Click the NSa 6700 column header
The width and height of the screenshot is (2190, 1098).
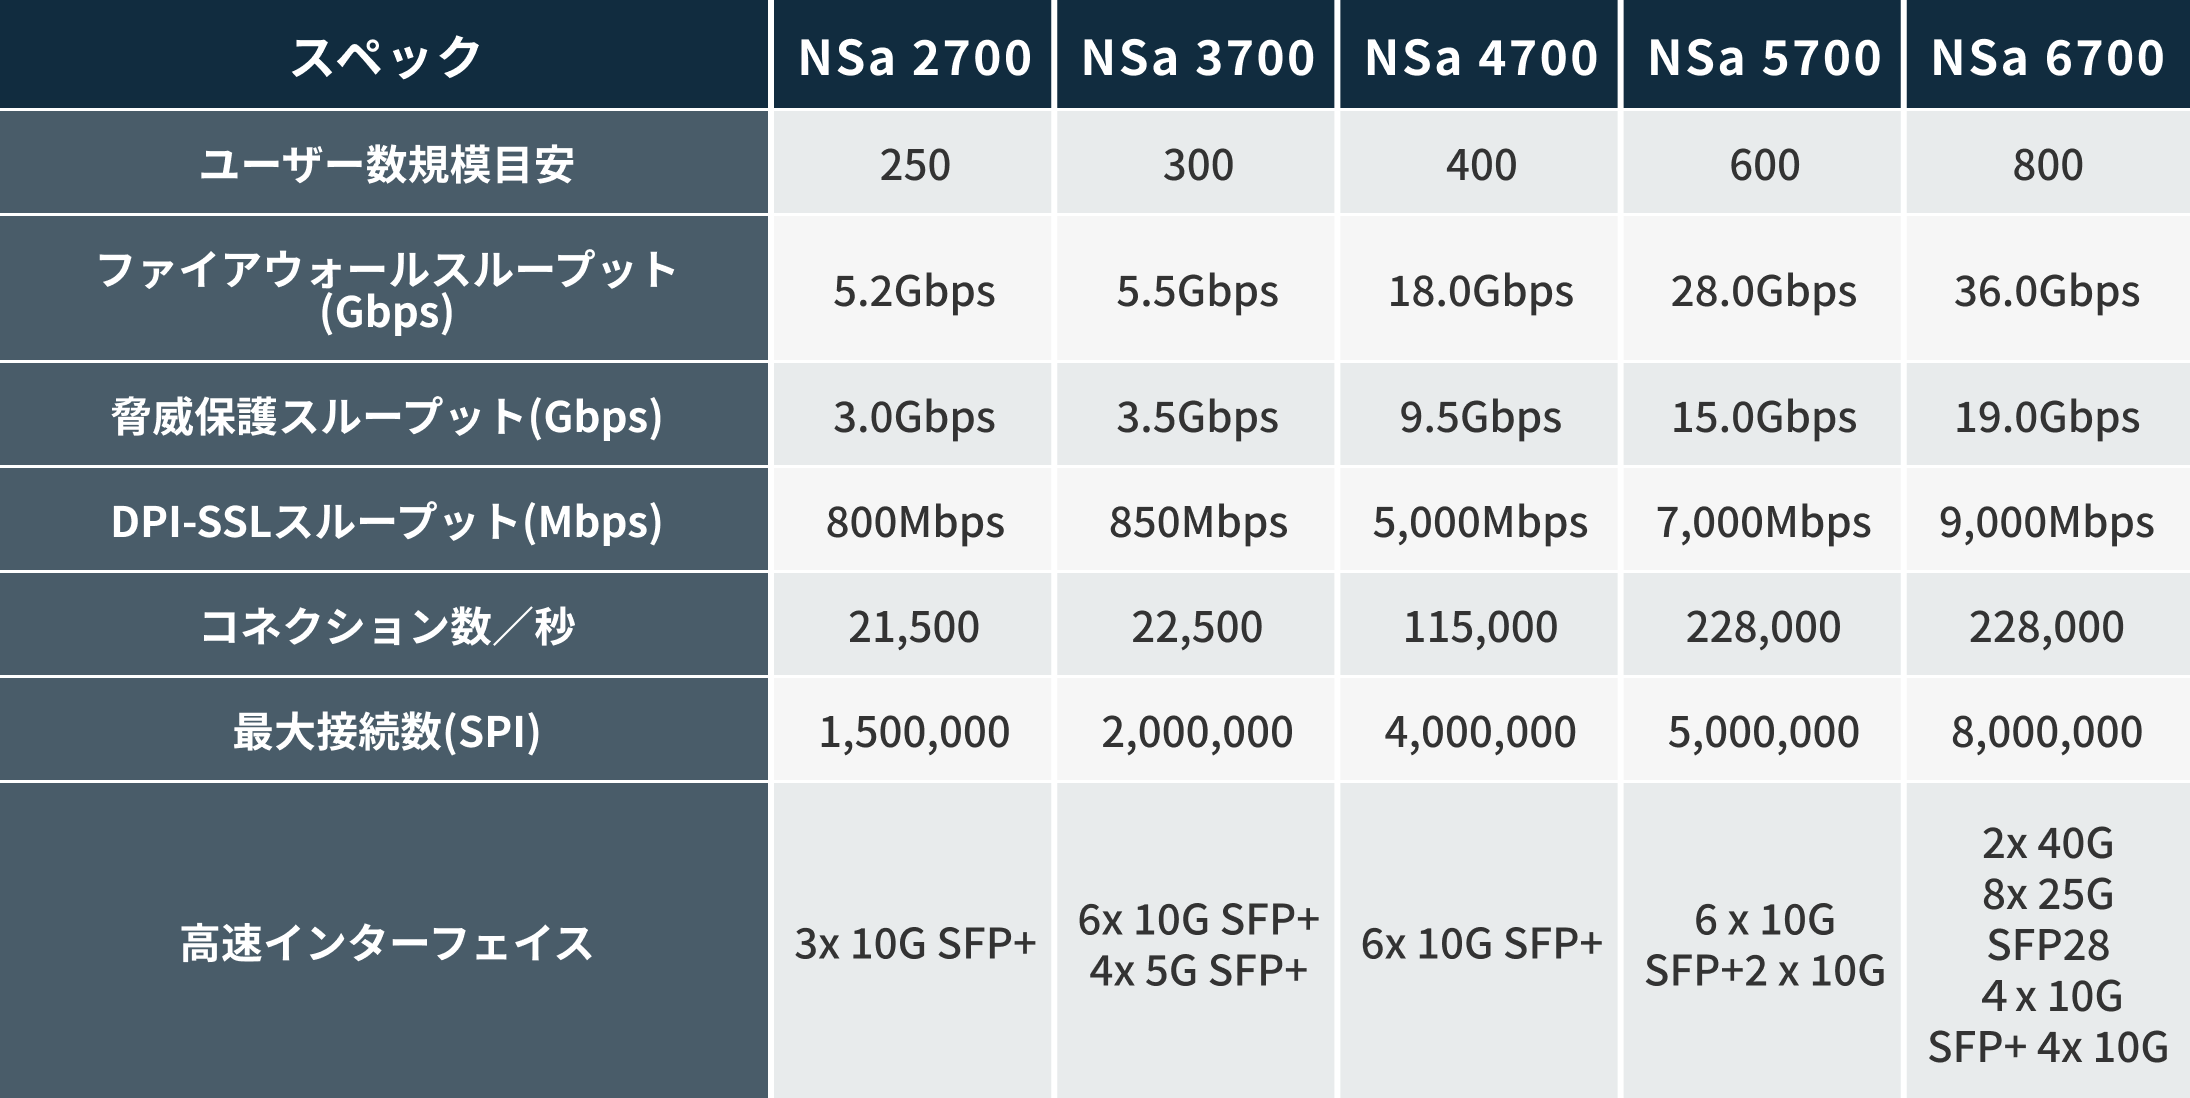click(x=2048, y=54)
